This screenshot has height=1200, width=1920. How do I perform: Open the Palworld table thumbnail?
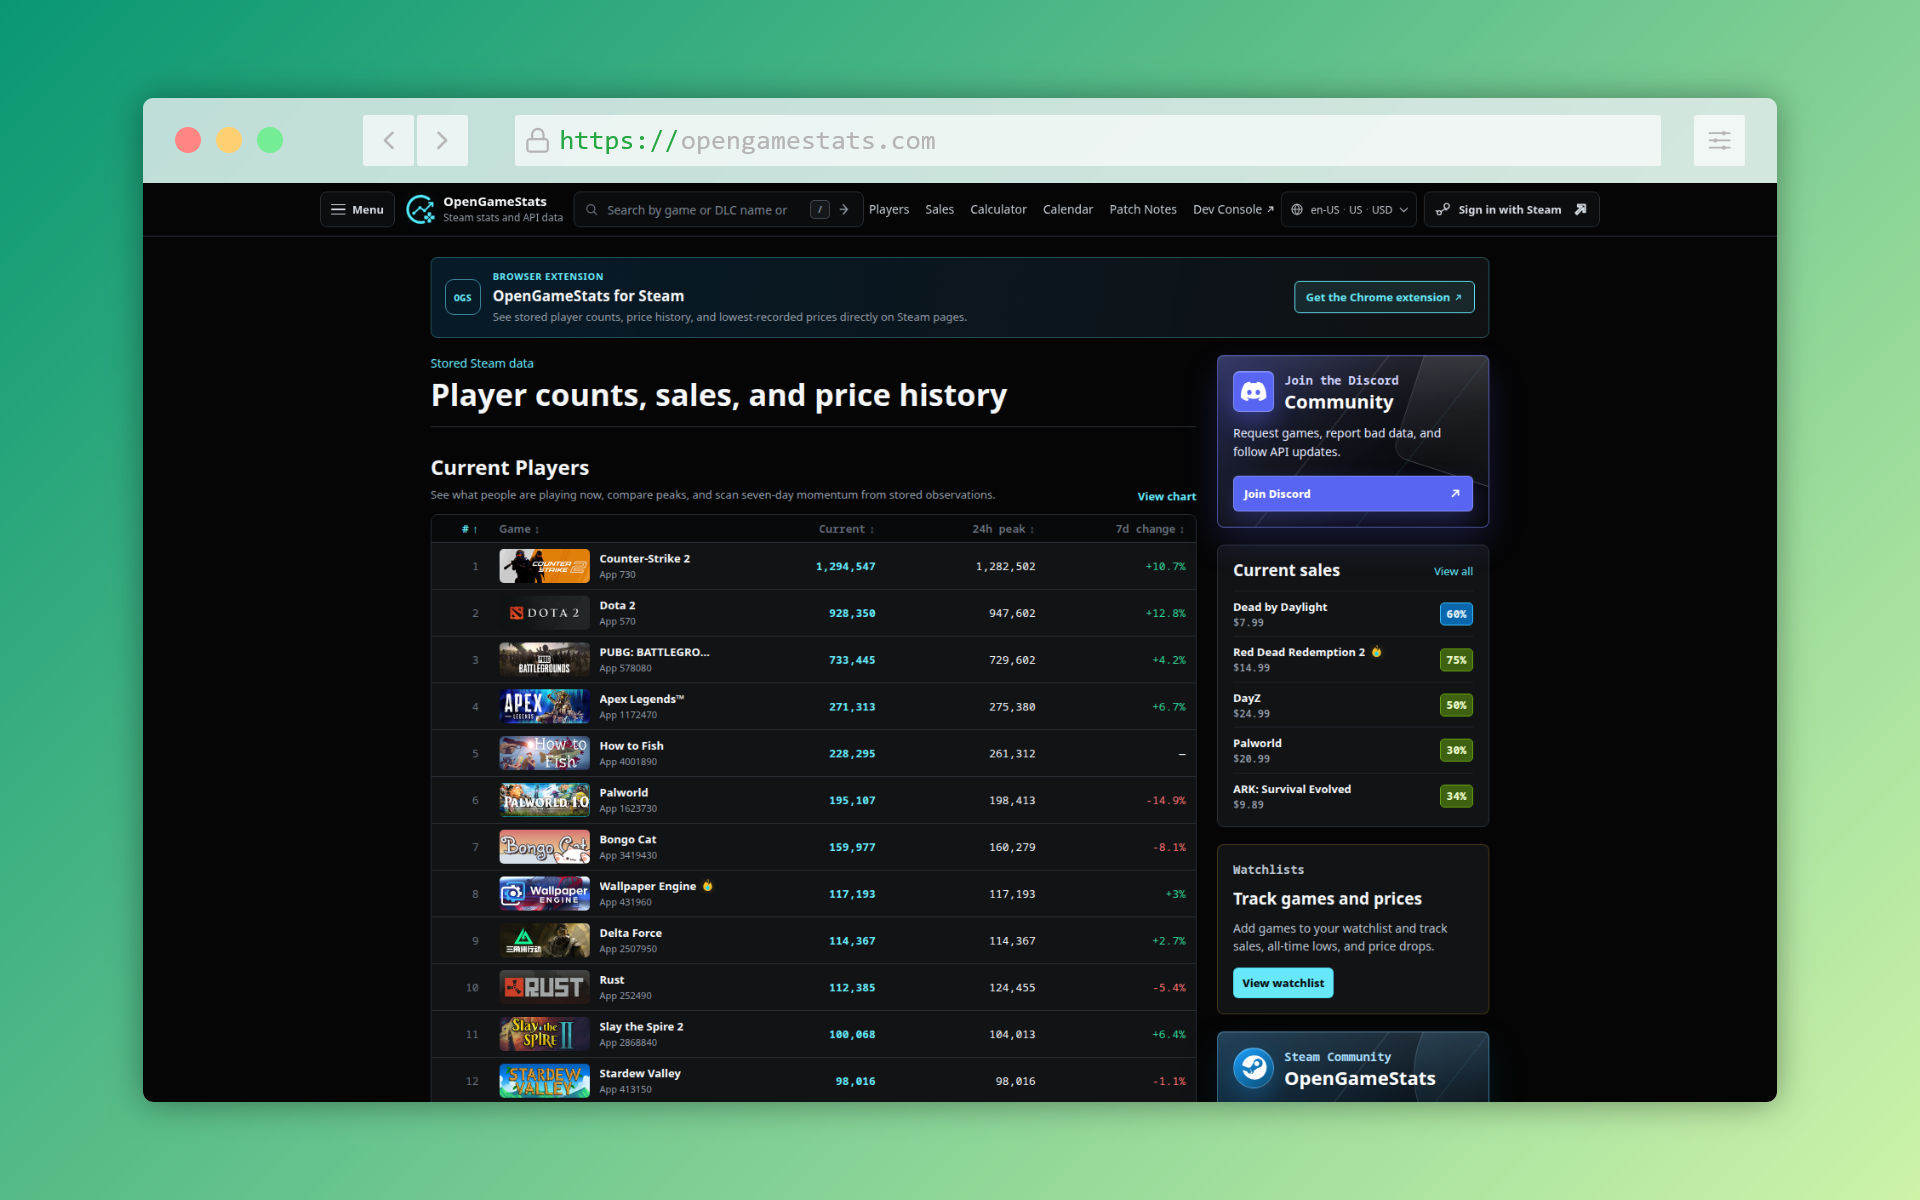coord(544,800)
